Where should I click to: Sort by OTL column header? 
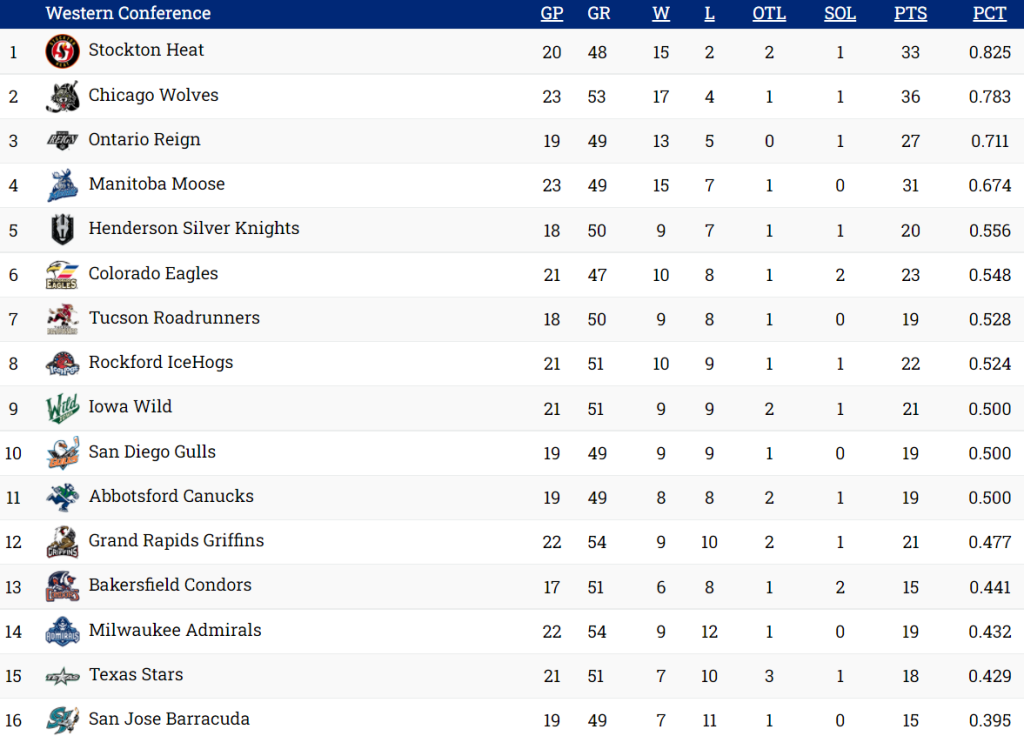(x=769, y=14)
